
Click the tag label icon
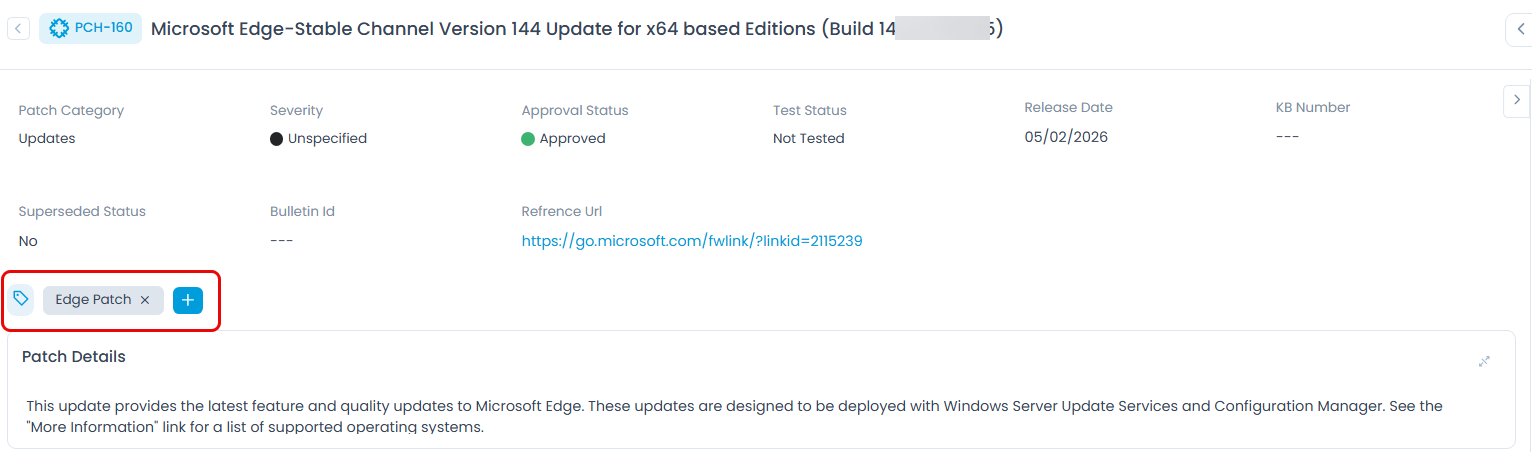21,299
